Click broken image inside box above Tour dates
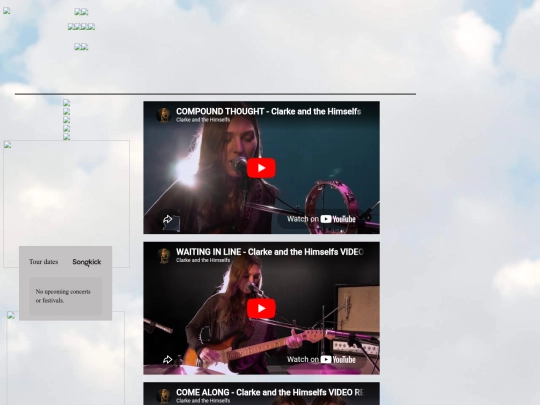The height and width of the screenshot is (405, 540). 8,145
